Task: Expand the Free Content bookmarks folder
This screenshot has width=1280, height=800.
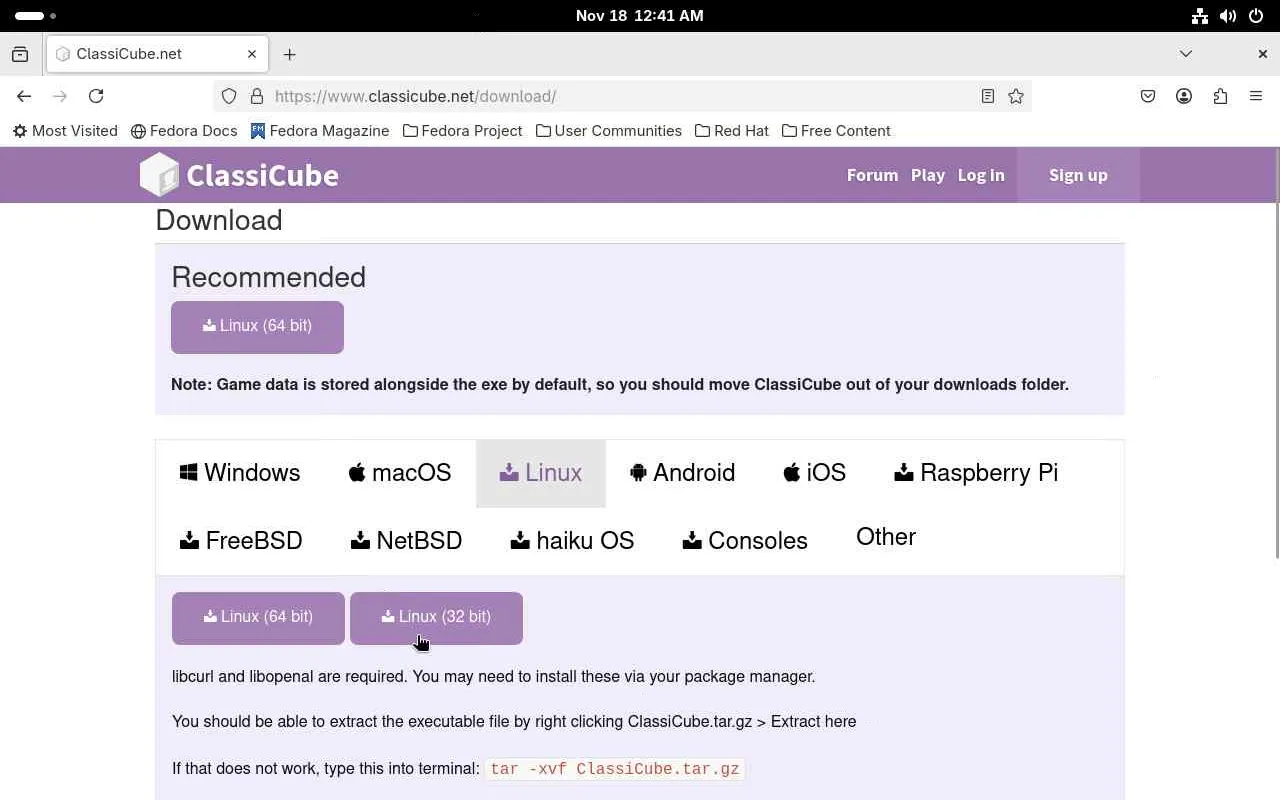Action: pos(836,131)
